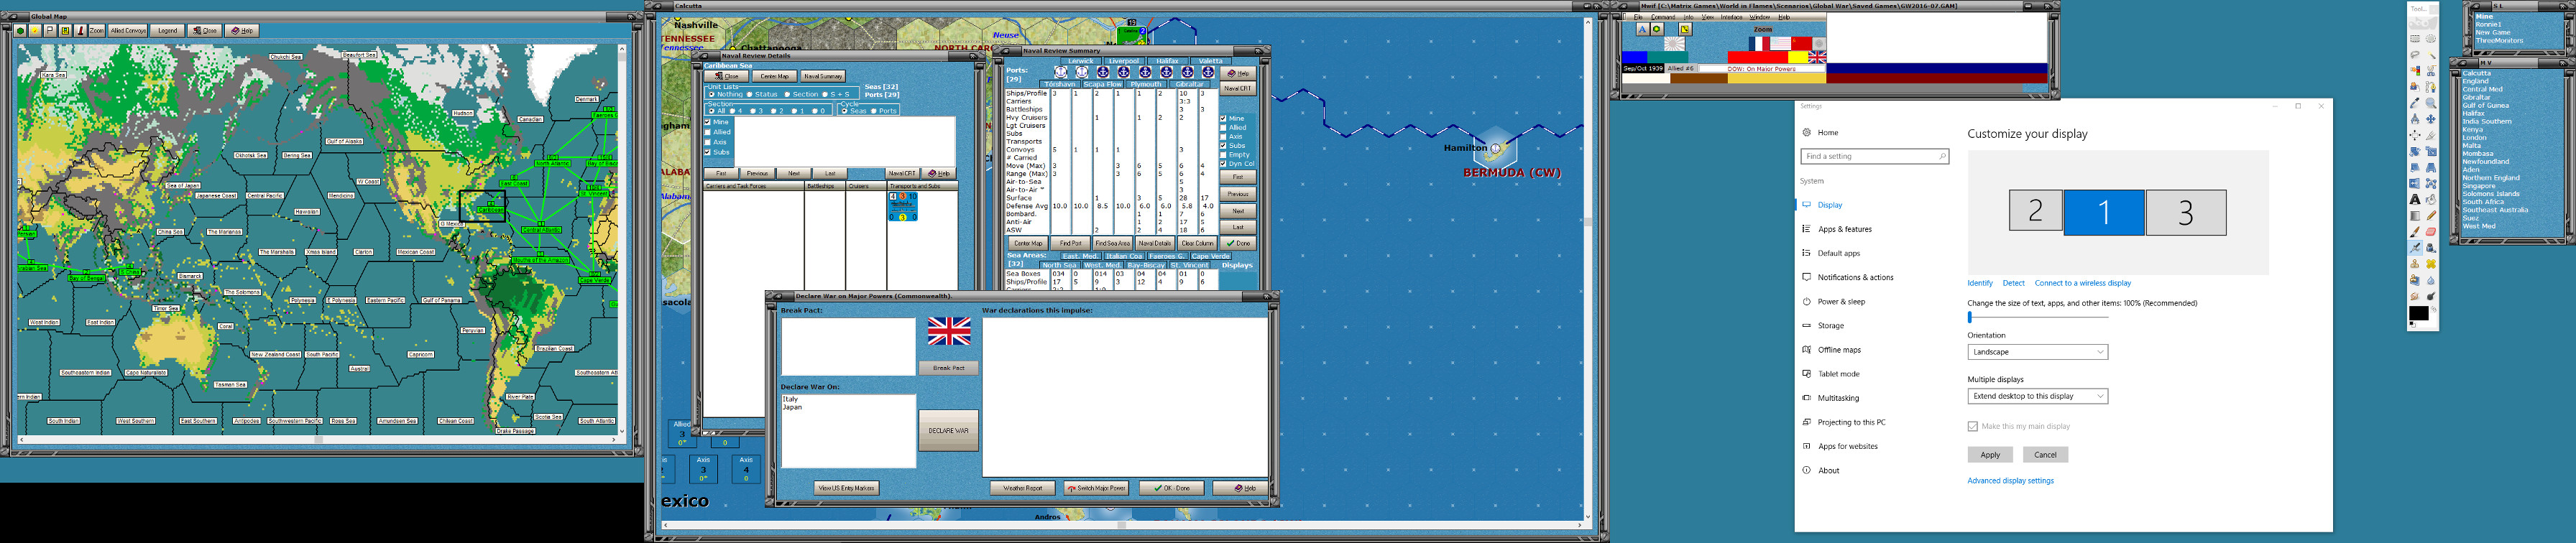
Task: Click Apply in the Settings window
Action: (x=1990, y=455)
